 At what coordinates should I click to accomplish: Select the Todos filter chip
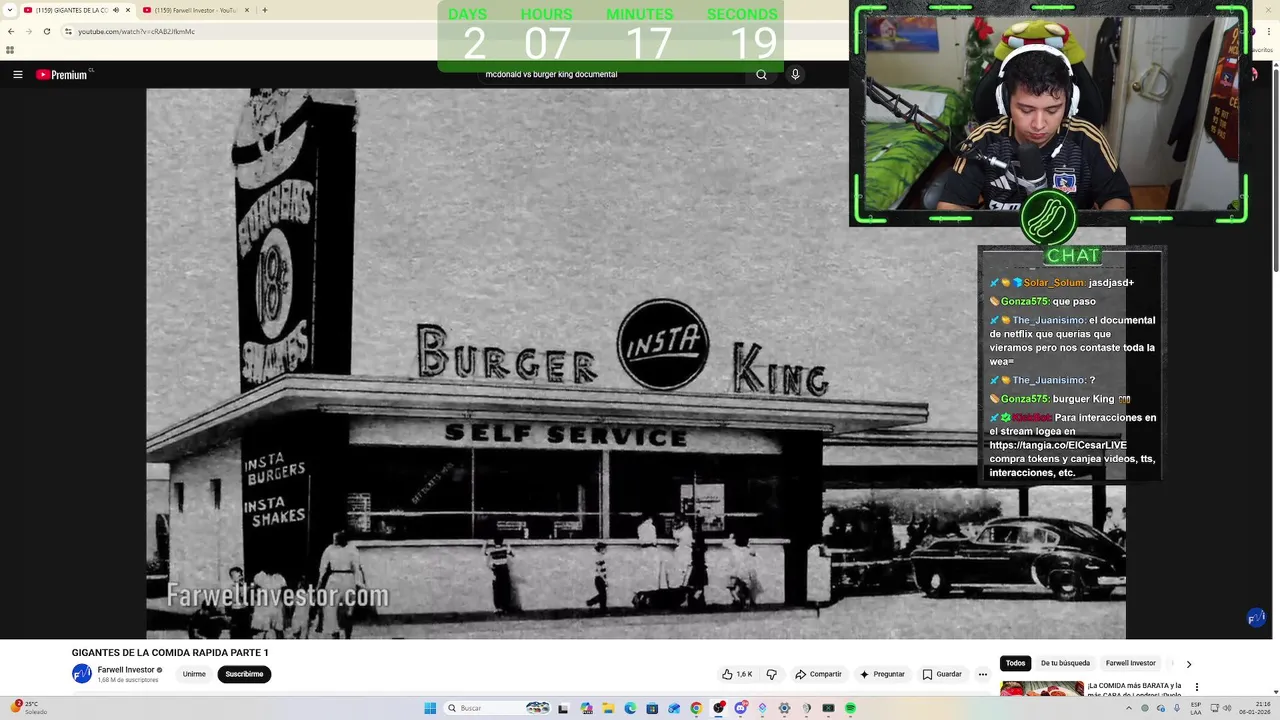coord(1015,663)
